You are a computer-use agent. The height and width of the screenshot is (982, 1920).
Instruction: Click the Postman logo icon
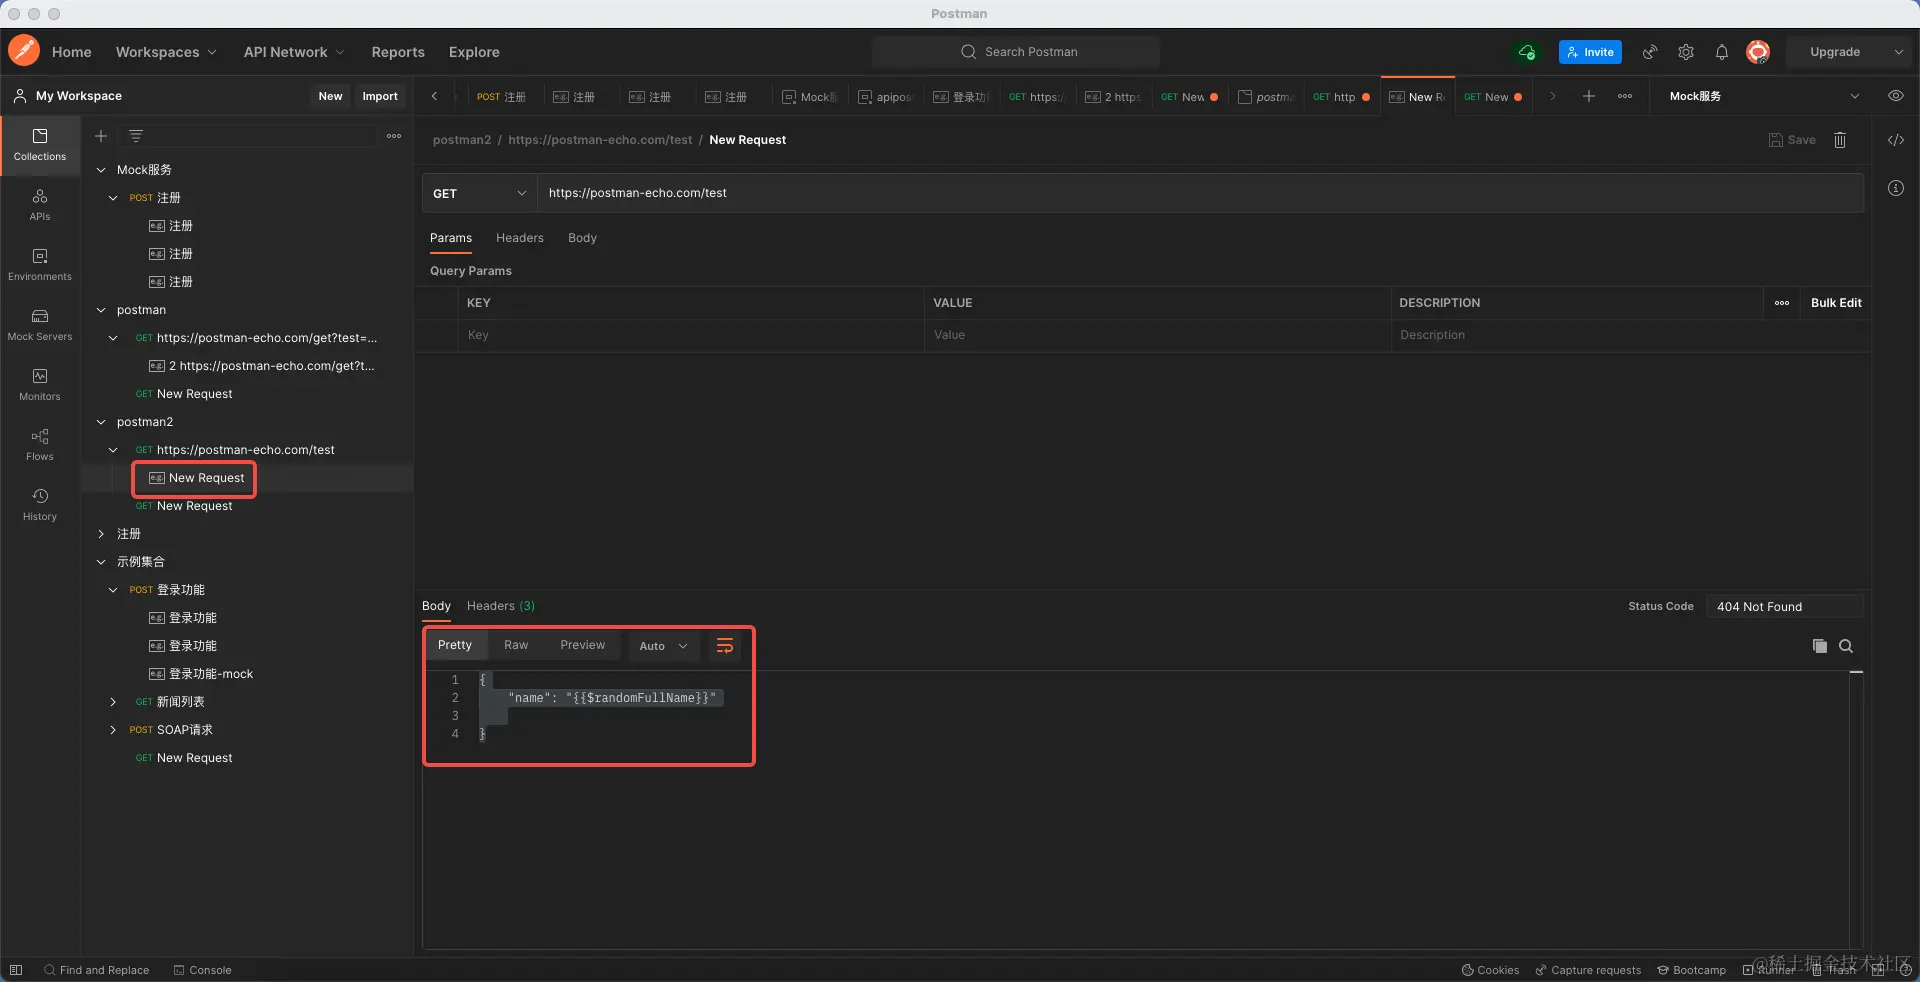[x=24, y=51]
